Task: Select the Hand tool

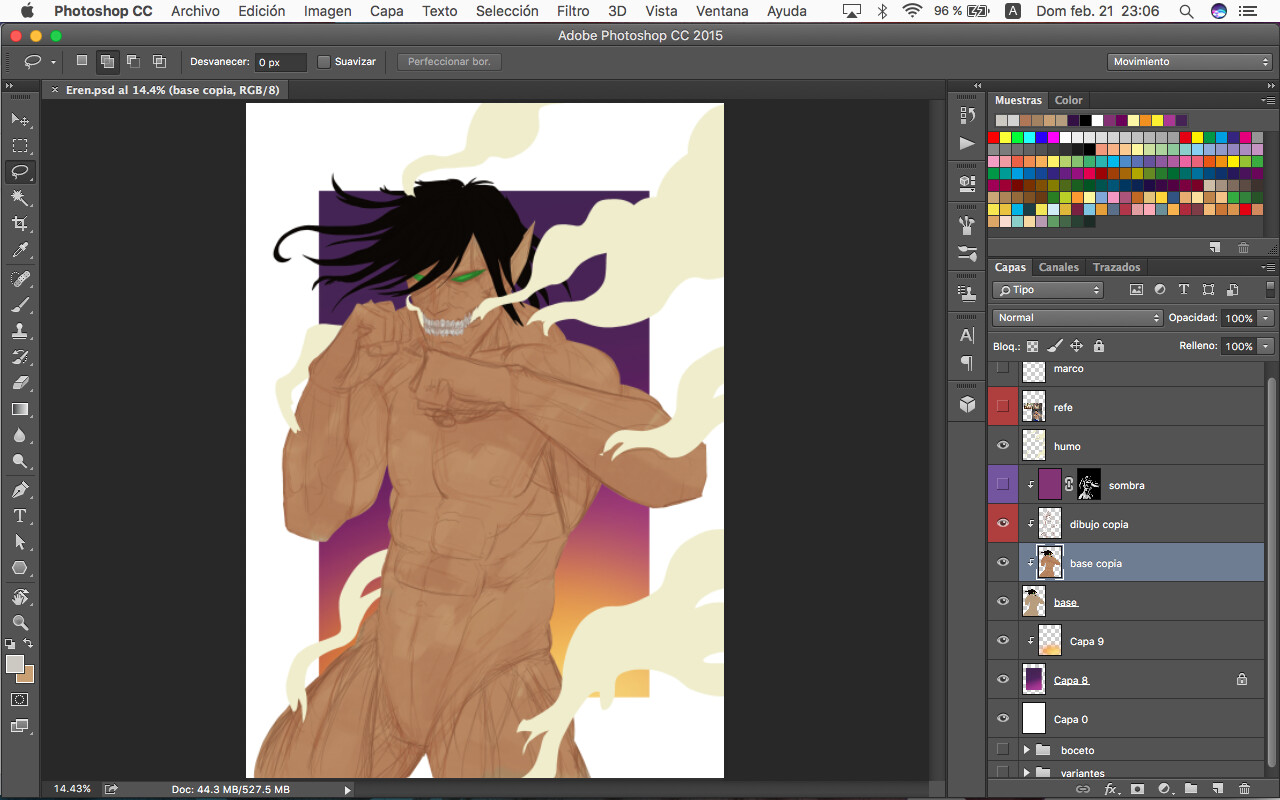Action: pyautogui.click(x=20, y=597)
